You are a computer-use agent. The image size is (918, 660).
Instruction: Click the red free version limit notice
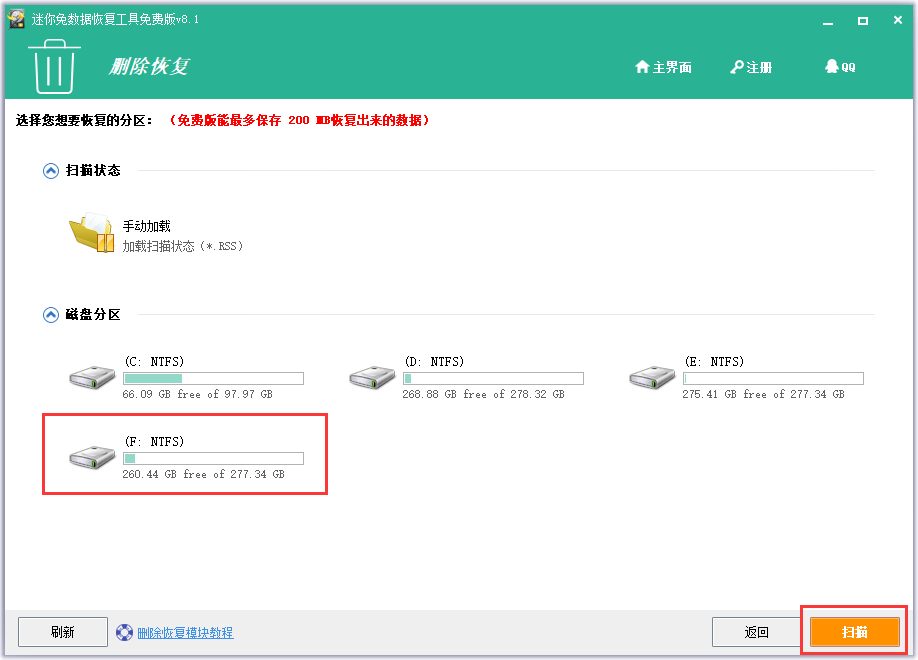[x=300, y=121]
